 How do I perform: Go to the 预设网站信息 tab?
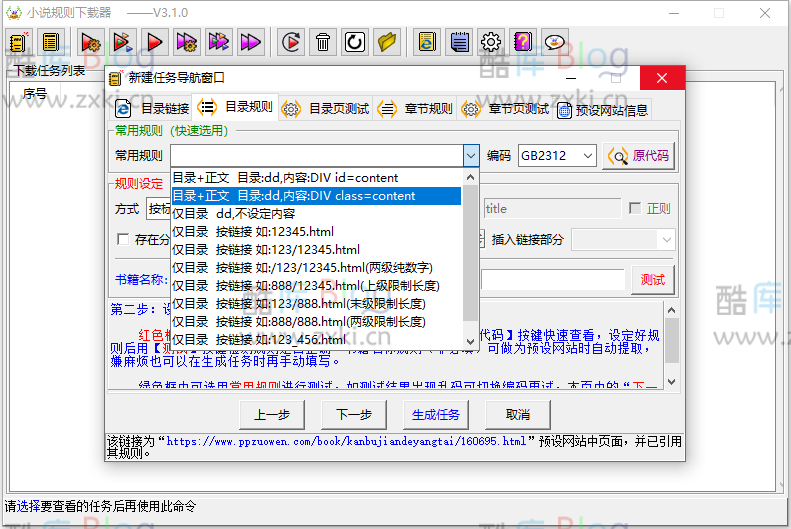(603, 110)
